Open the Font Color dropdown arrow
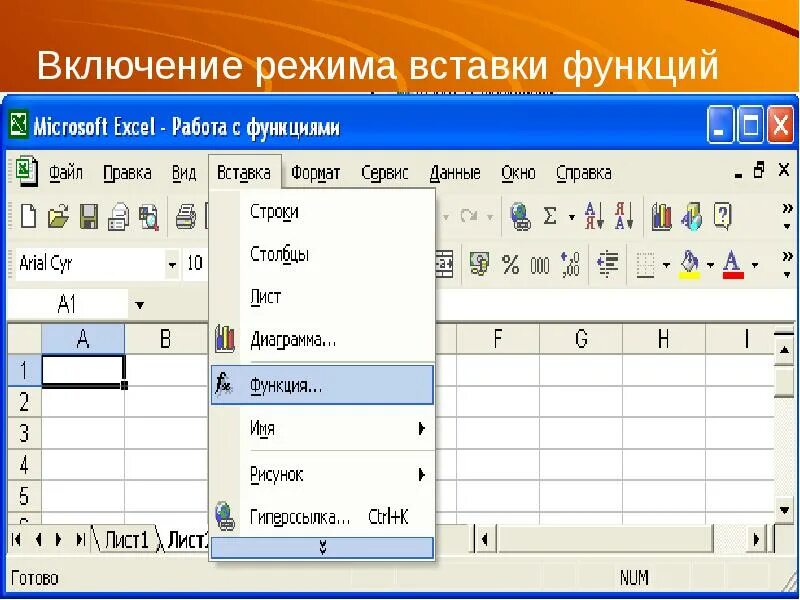Screen dimensions: 800x600 [x=755, y=265]
